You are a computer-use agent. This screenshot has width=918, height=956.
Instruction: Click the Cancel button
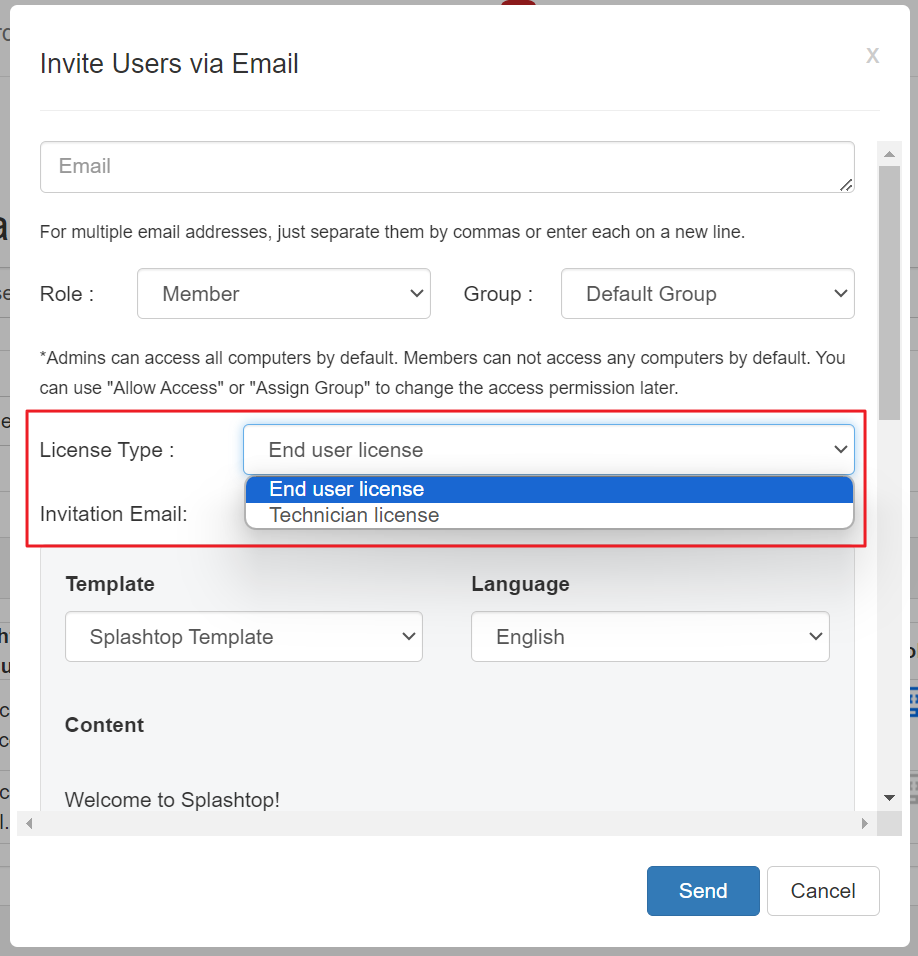pyautogui.click(x=823, y=891)
